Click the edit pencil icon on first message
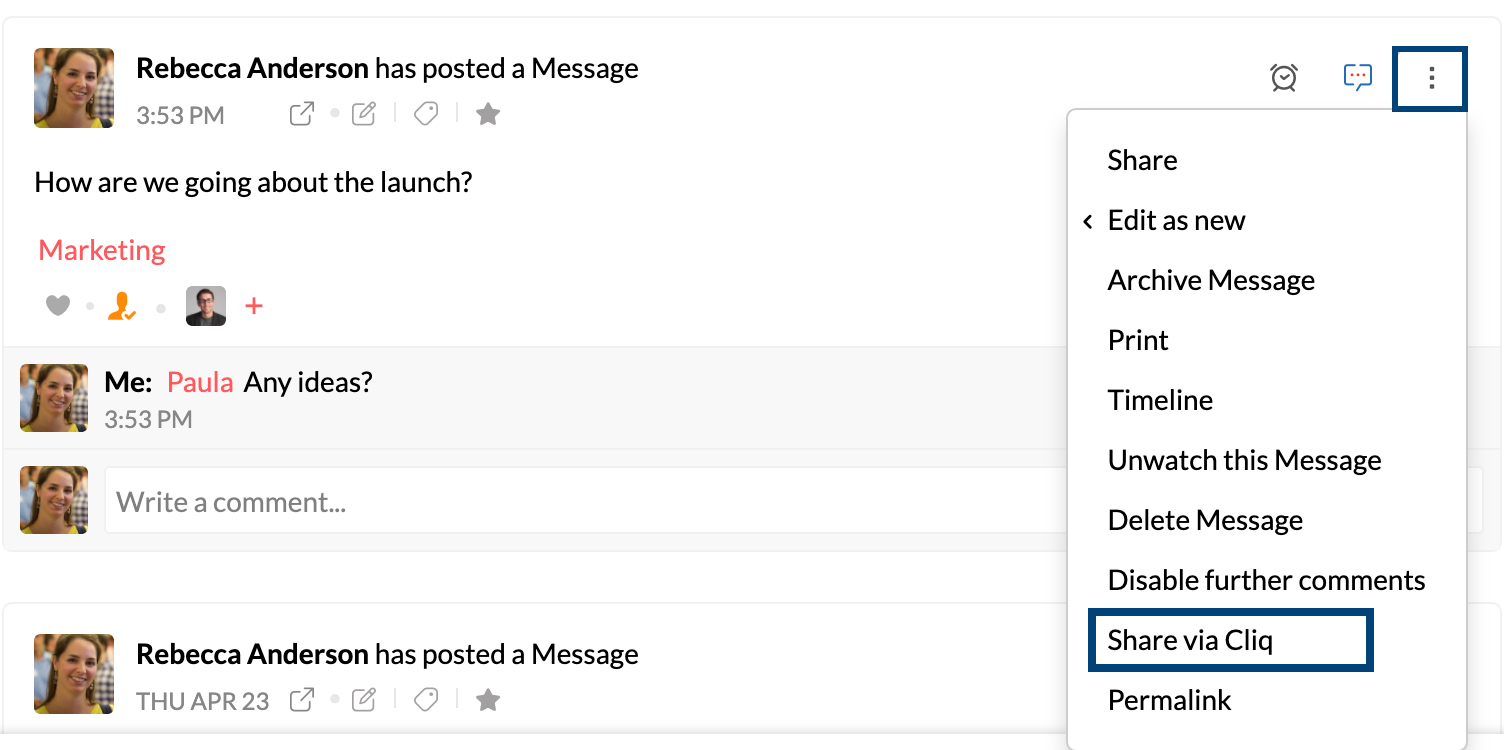Image resolution: width=1504 pixels, height=750 pixels. coord(364,114)
